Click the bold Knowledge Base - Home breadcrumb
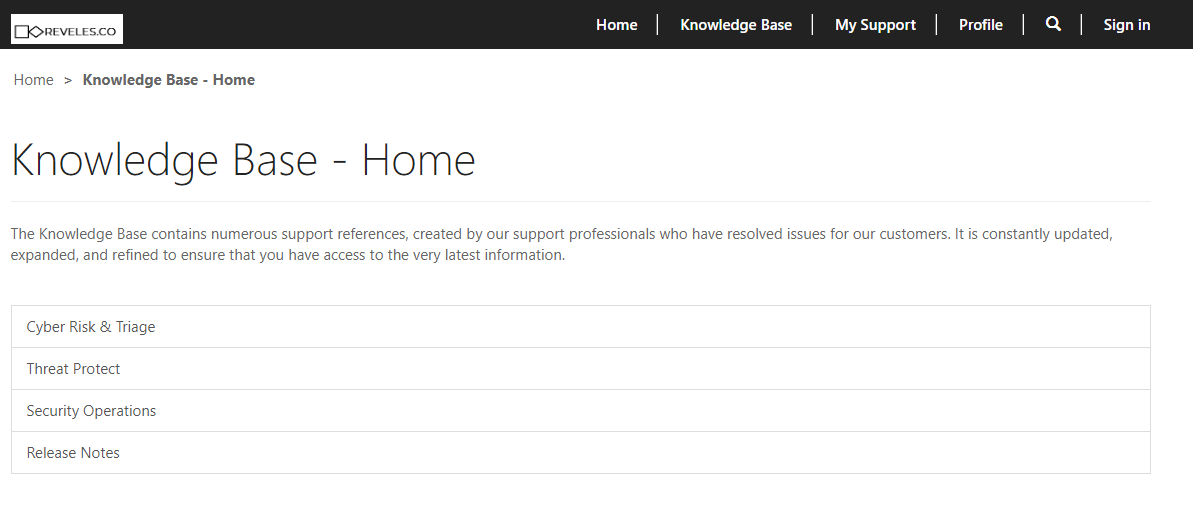Screen dimensions: 1193x531 coord(168,80)
